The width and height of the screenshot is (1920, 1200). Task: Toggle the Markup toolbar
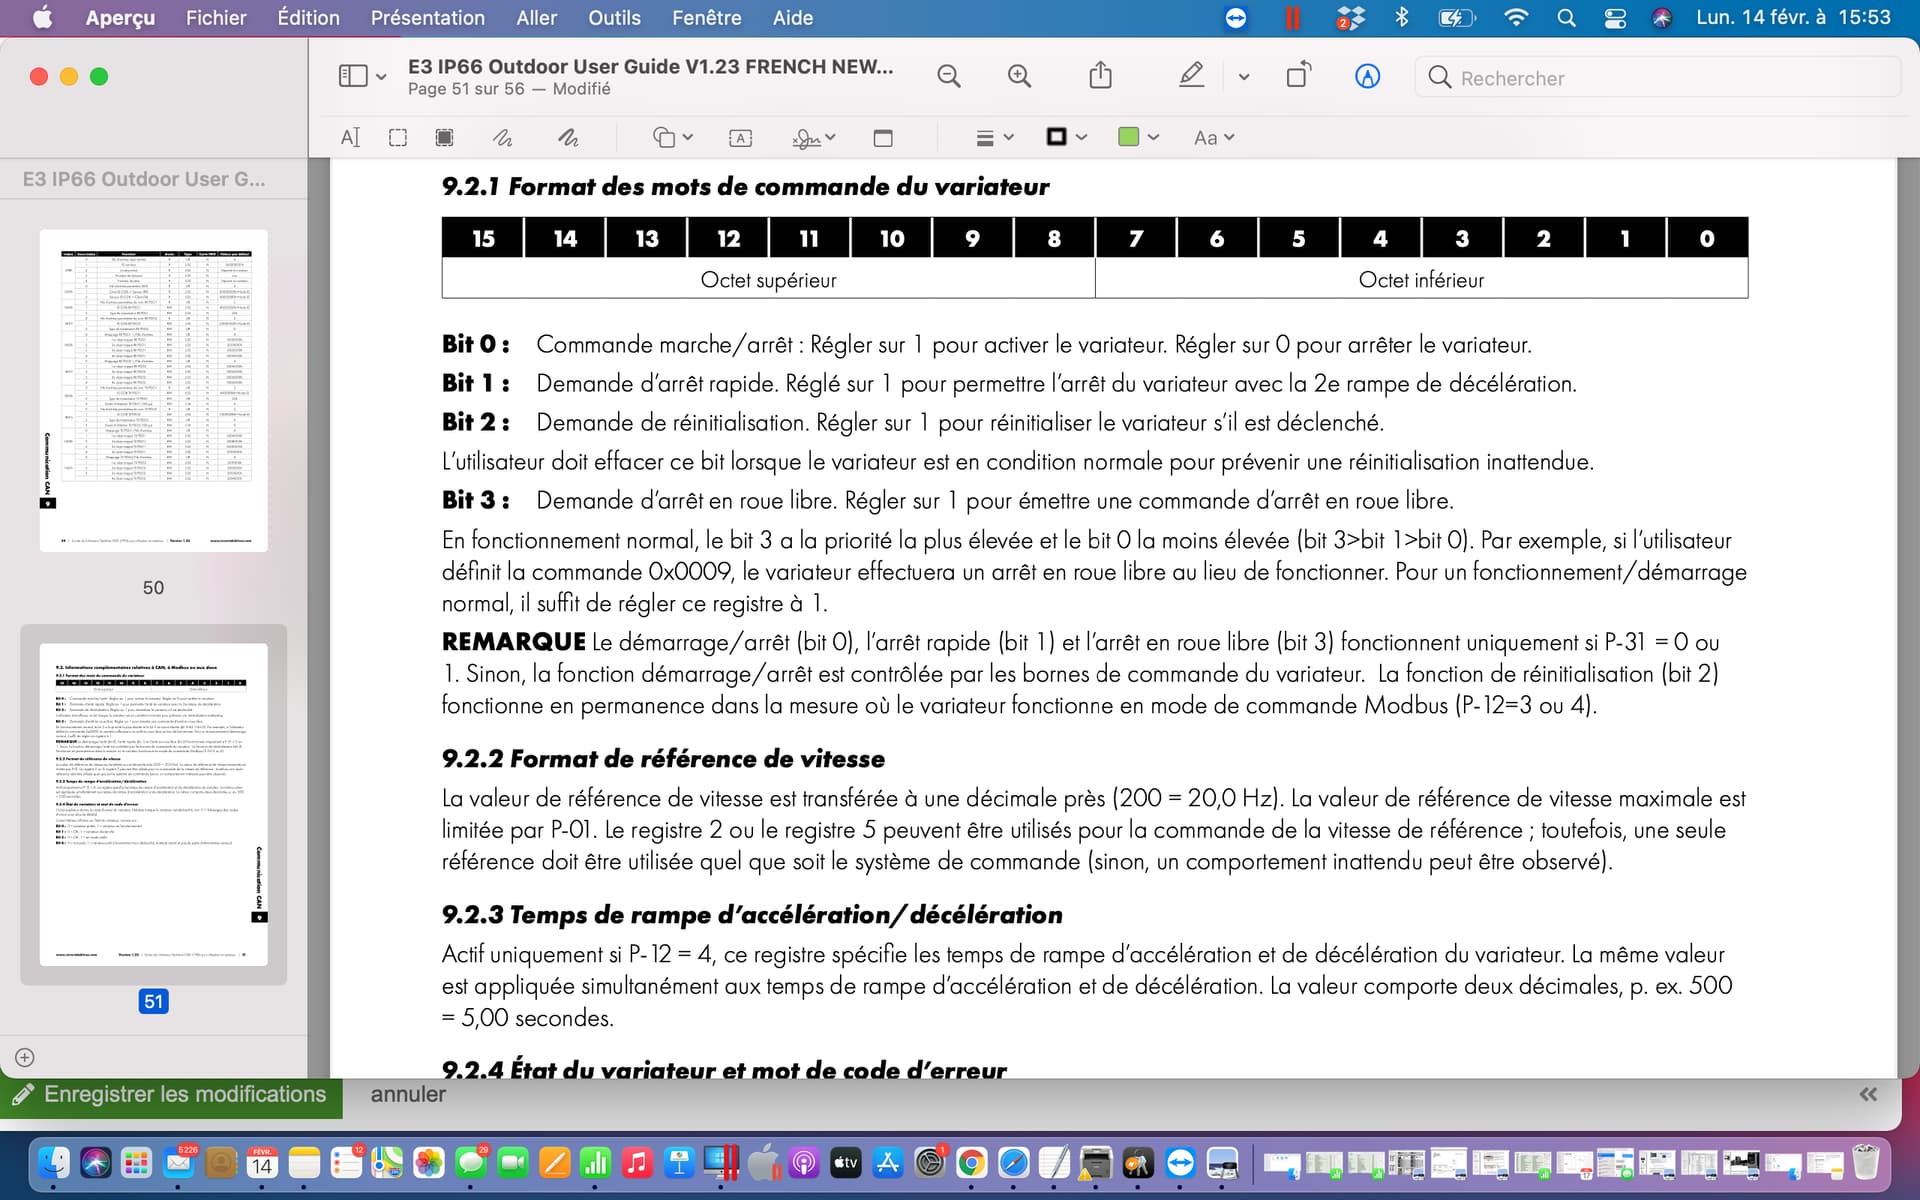1367,76
